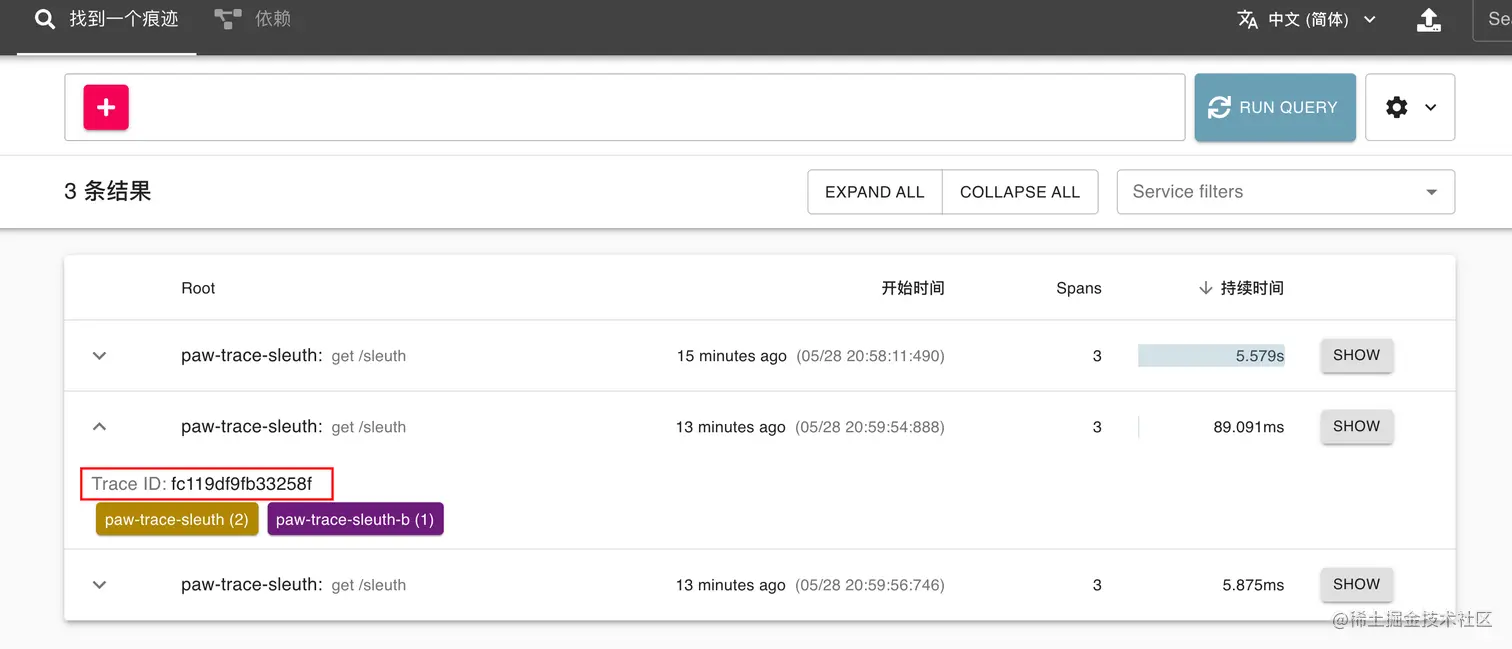Expand the first paw-trace-sleuth trace row
The height and width of the screenshot is (649, 1512).
coord(99,356)
